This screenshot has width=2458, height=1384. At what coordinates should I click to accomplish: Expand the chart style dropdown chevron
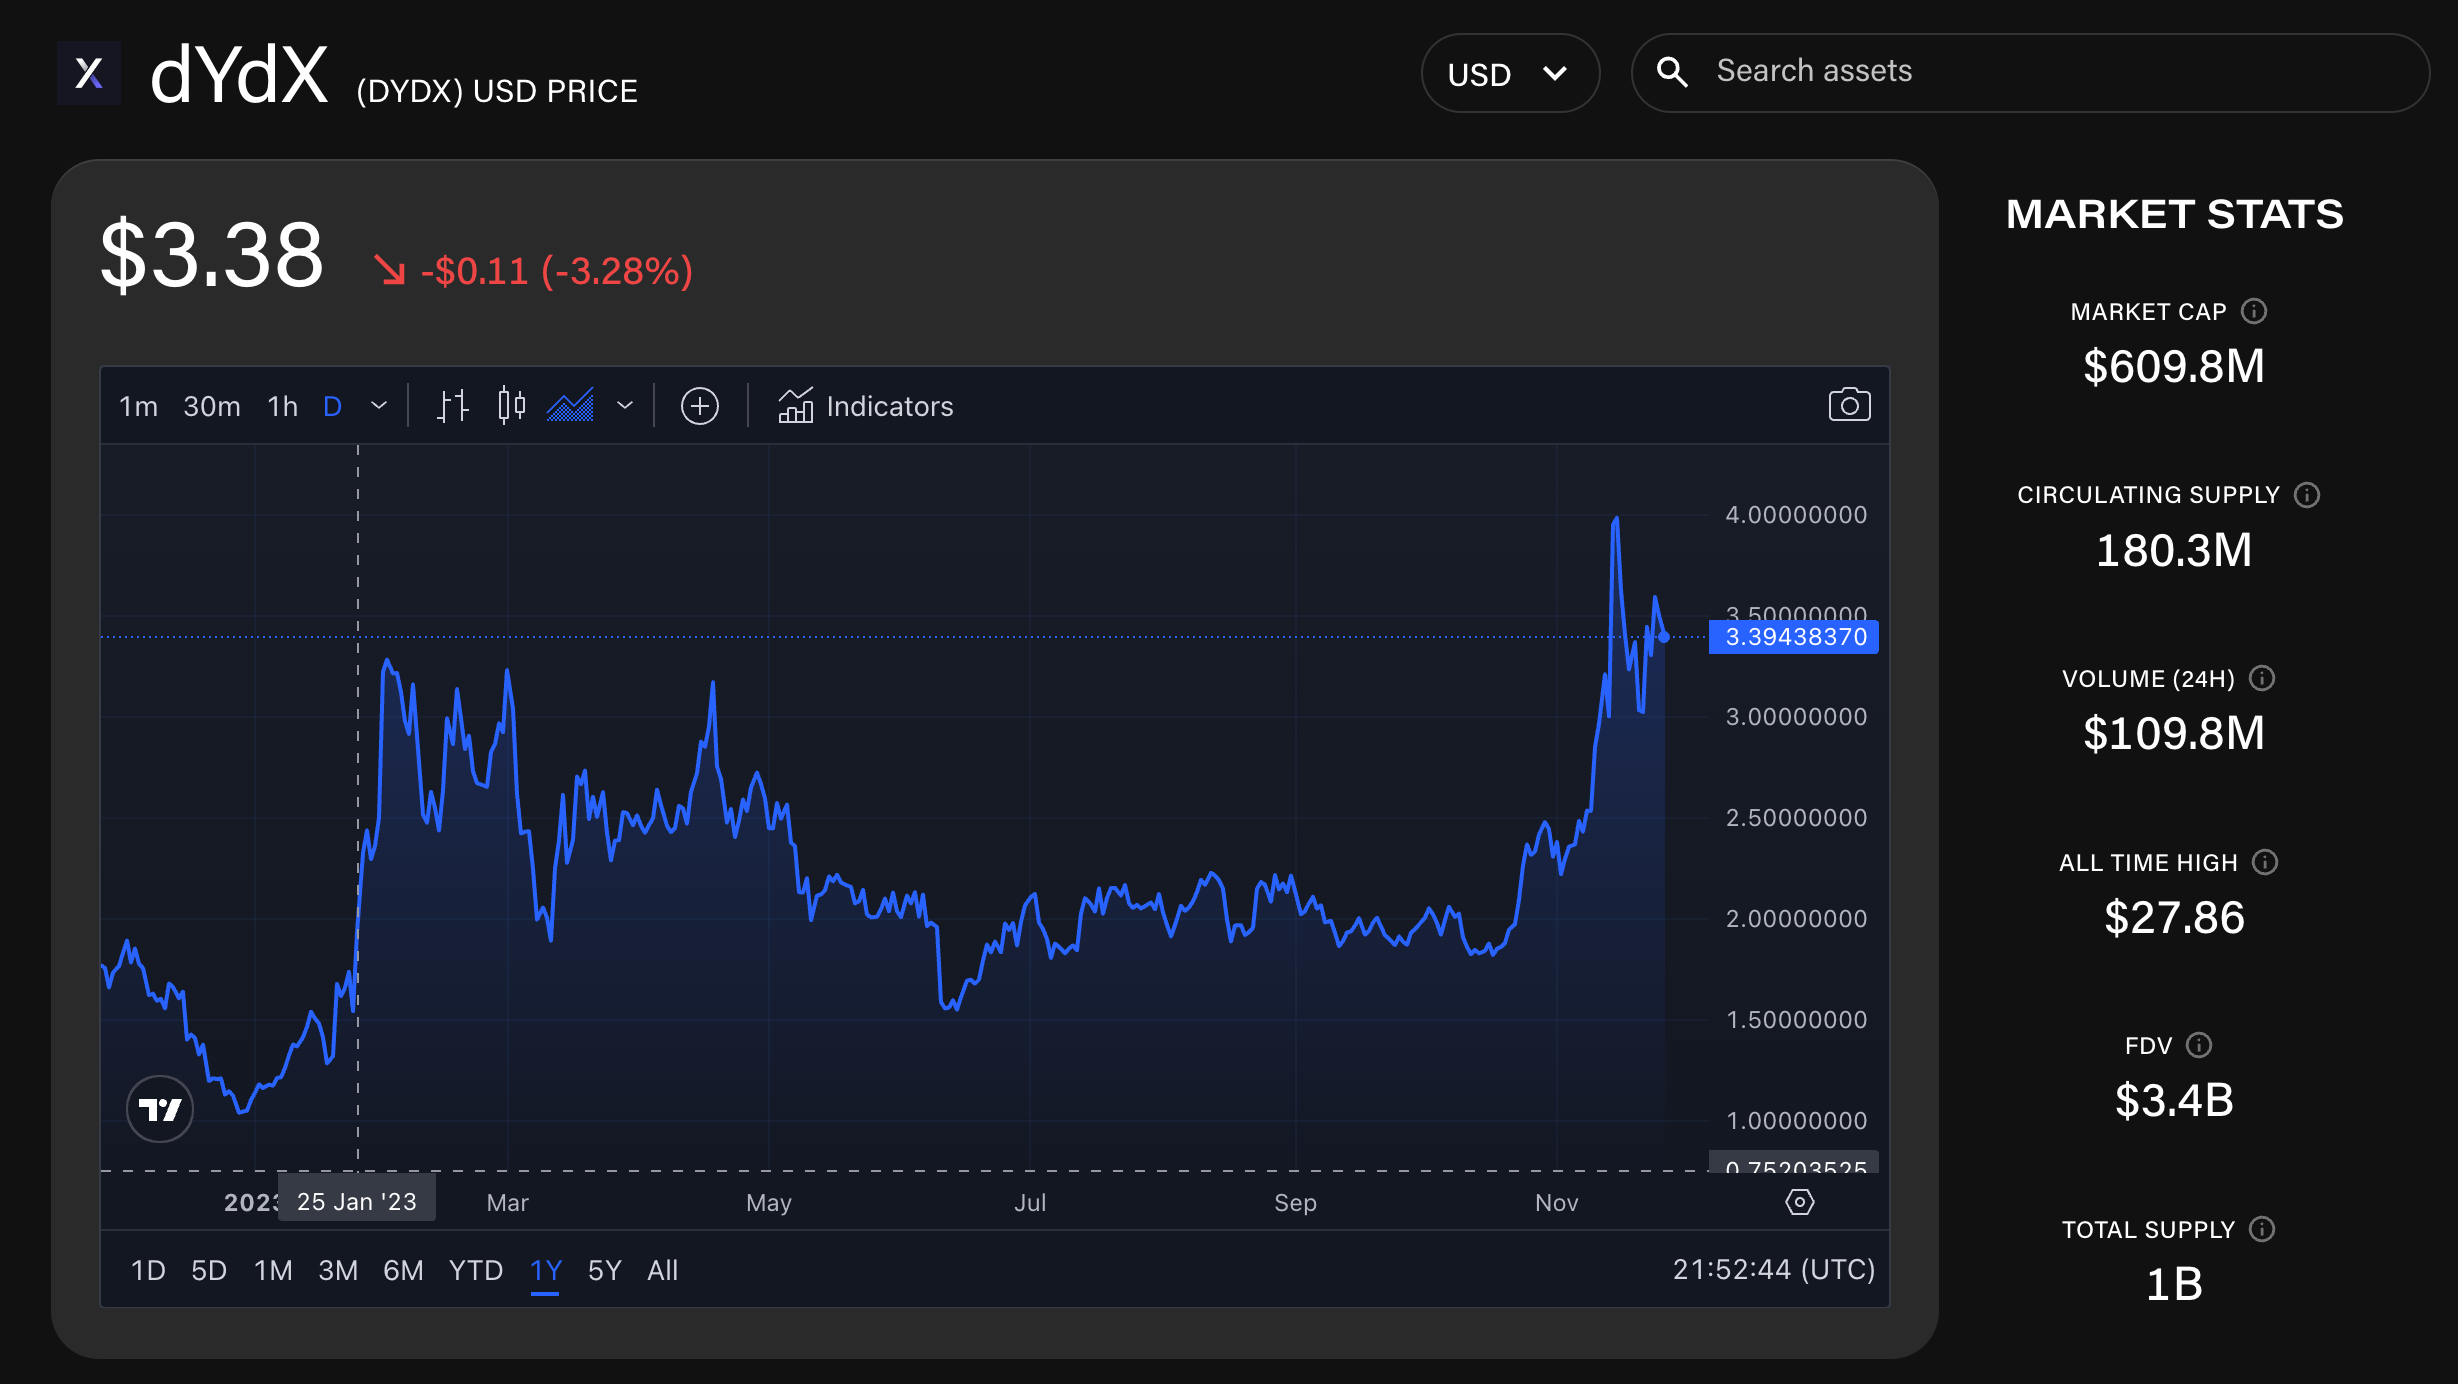[625, 406]
